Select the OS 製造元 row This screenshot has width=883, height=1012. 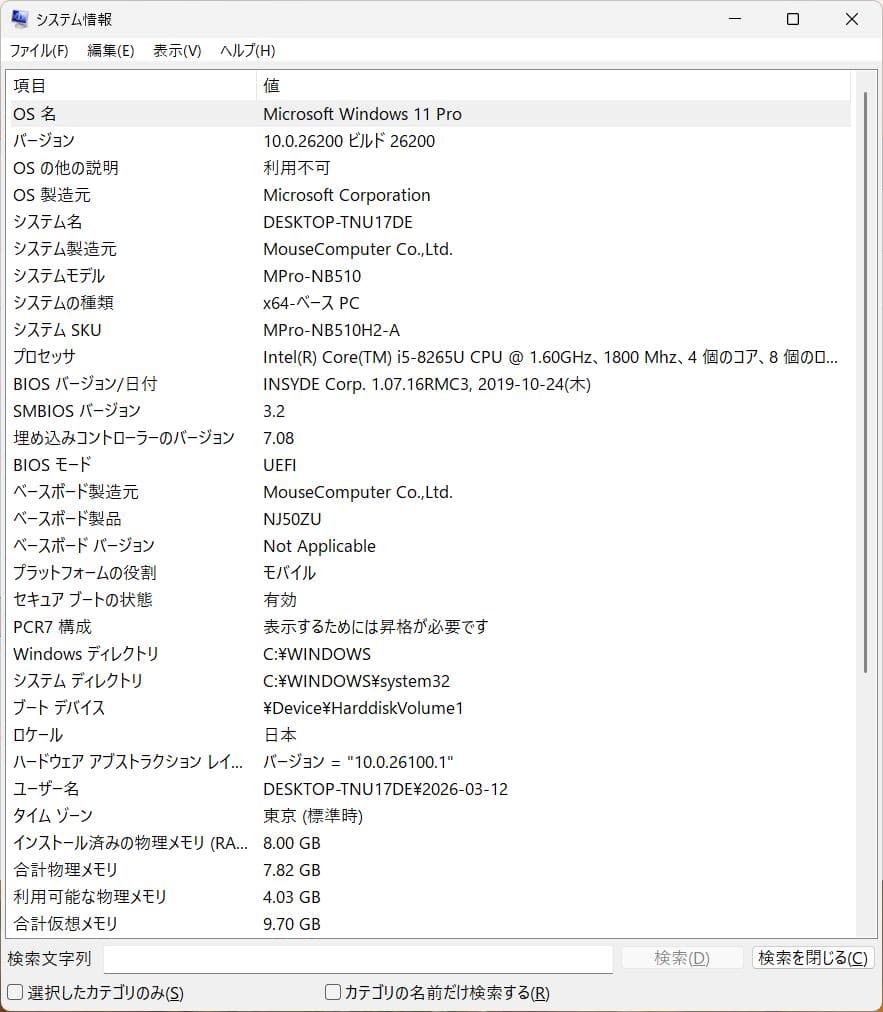(x=430, y=196)
